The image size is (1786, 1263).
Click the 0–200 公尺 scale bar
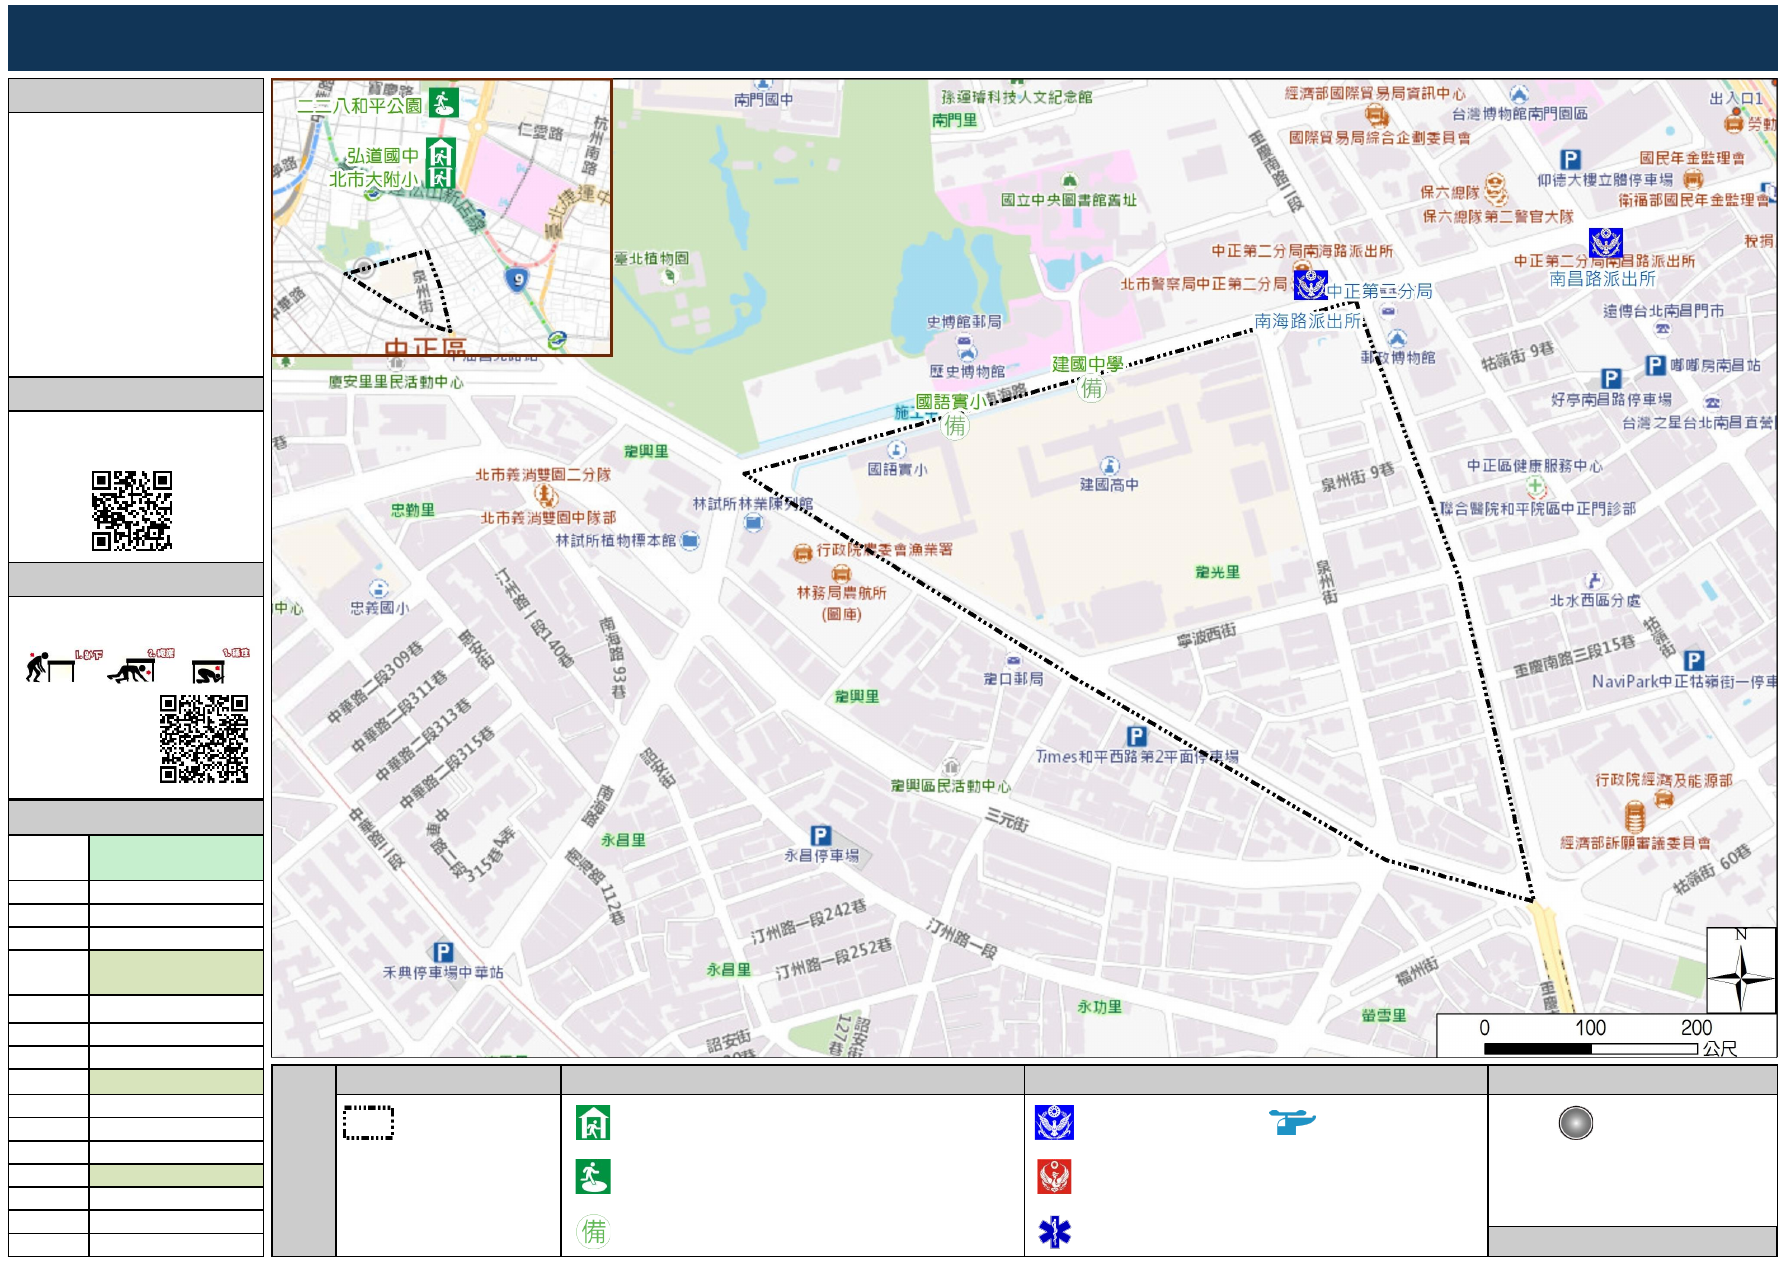point(1608,1036)
